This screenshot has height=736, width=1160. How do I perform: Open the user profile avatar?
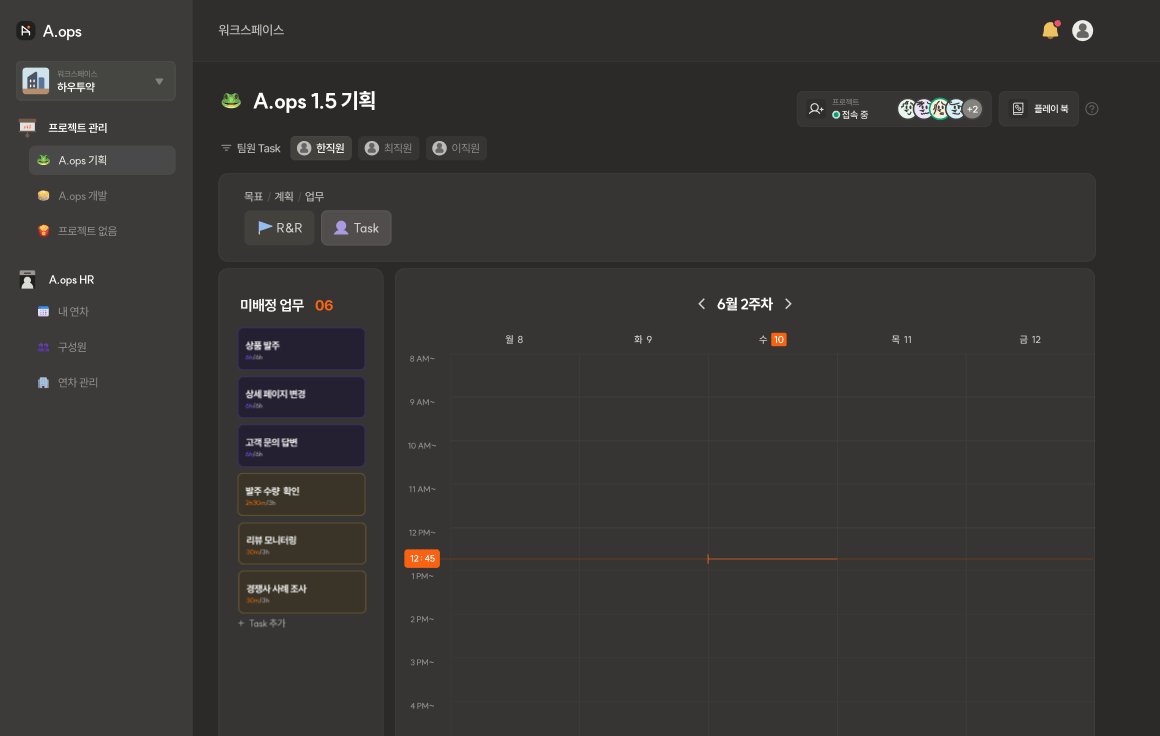(x=1082, y=30)
